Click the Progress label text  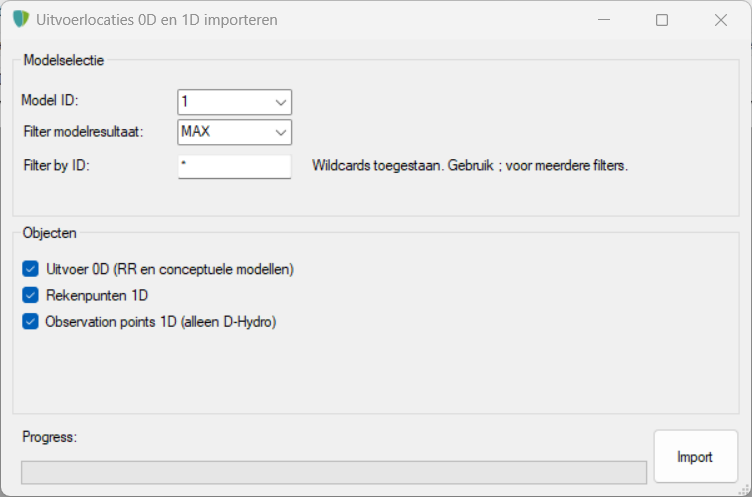(49, 437)
